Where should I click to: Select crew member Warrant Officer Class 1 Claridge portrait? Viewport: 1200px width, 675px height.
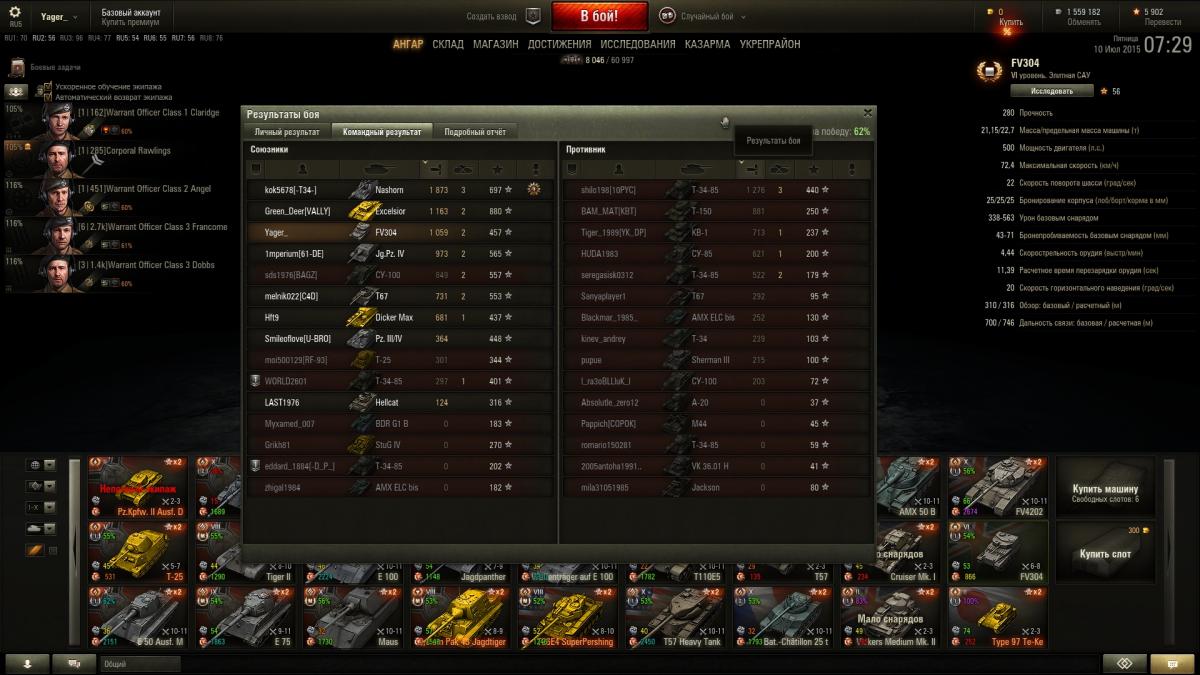tap(58, 120)
